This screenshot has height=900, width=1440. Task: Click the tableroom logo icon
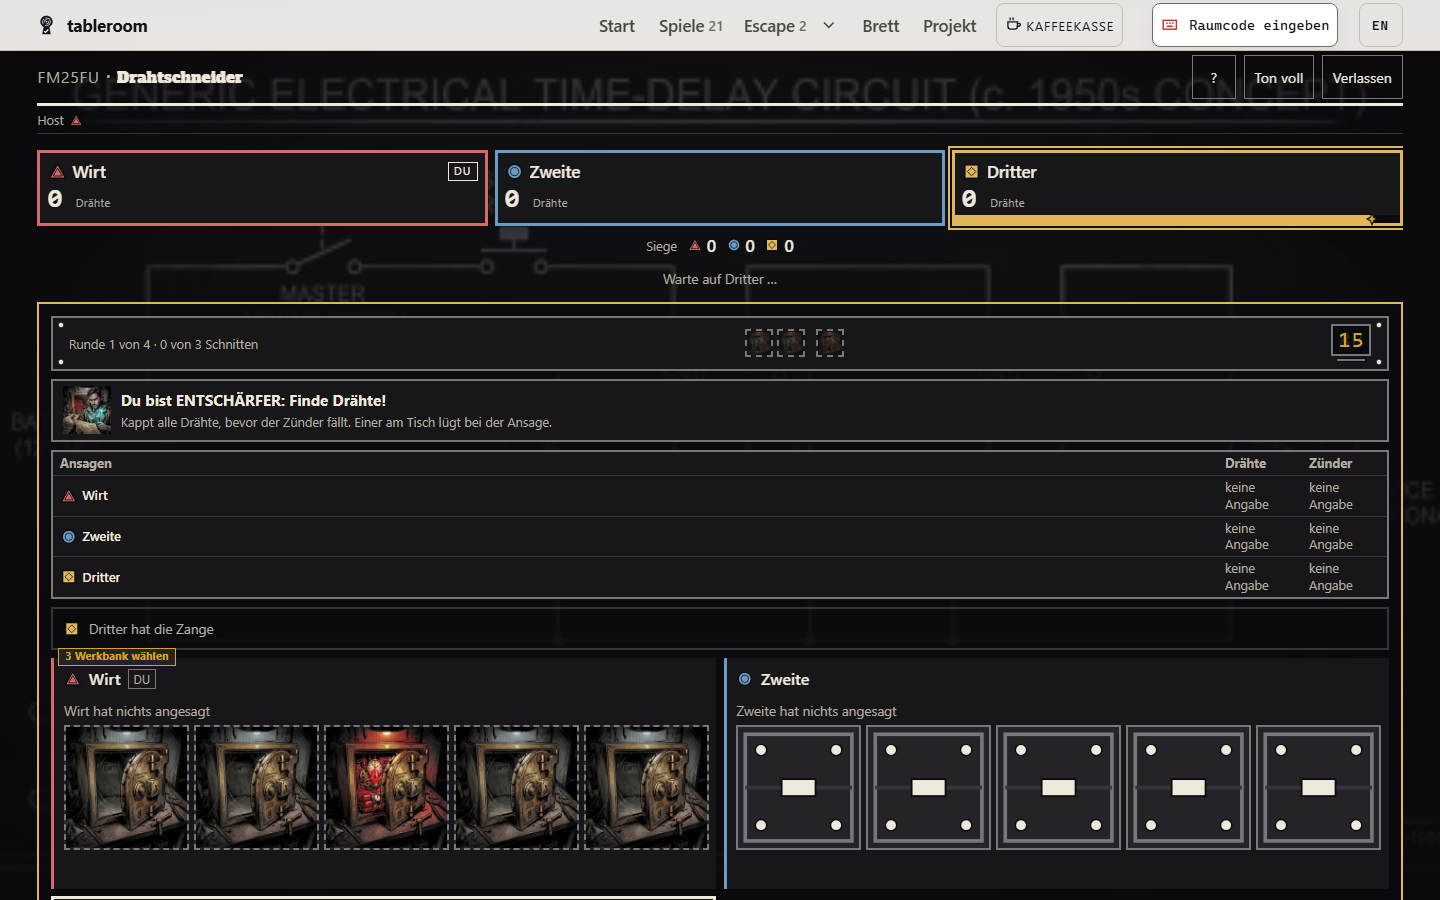pyautogui.click(x=46, y=25)
